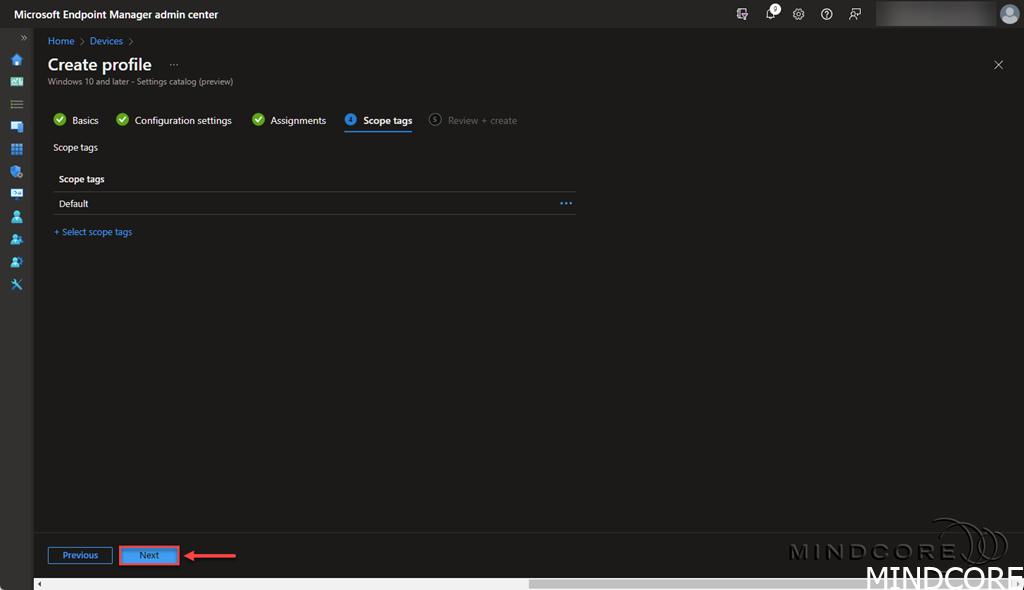Open Endpoint security shield icon
This screenshot has width=1024, height=590.
tap(17, 172)
